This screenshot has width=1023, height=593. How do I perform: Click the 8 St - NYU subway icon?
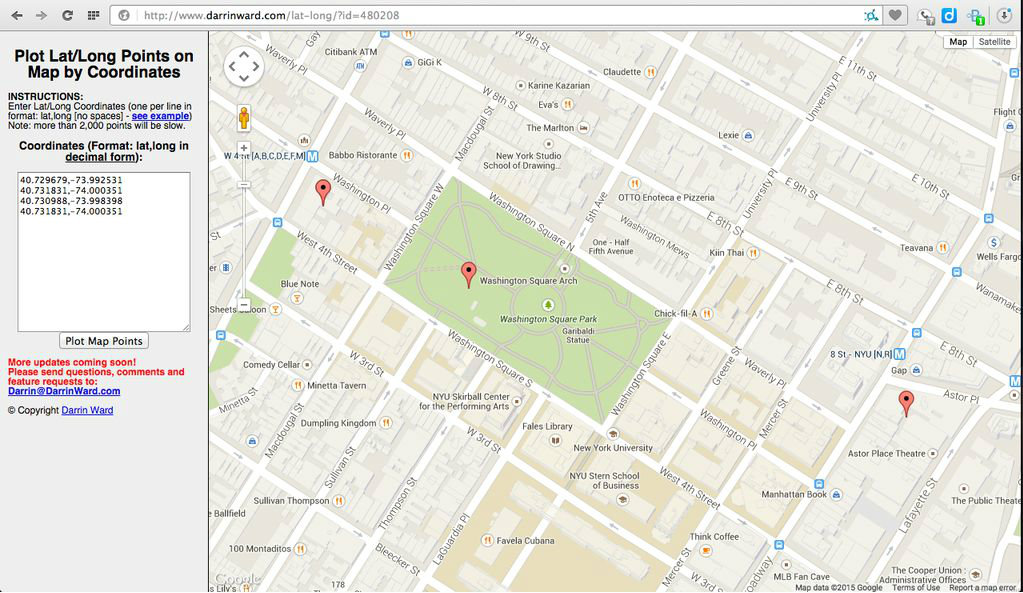[x=900, y=354]
